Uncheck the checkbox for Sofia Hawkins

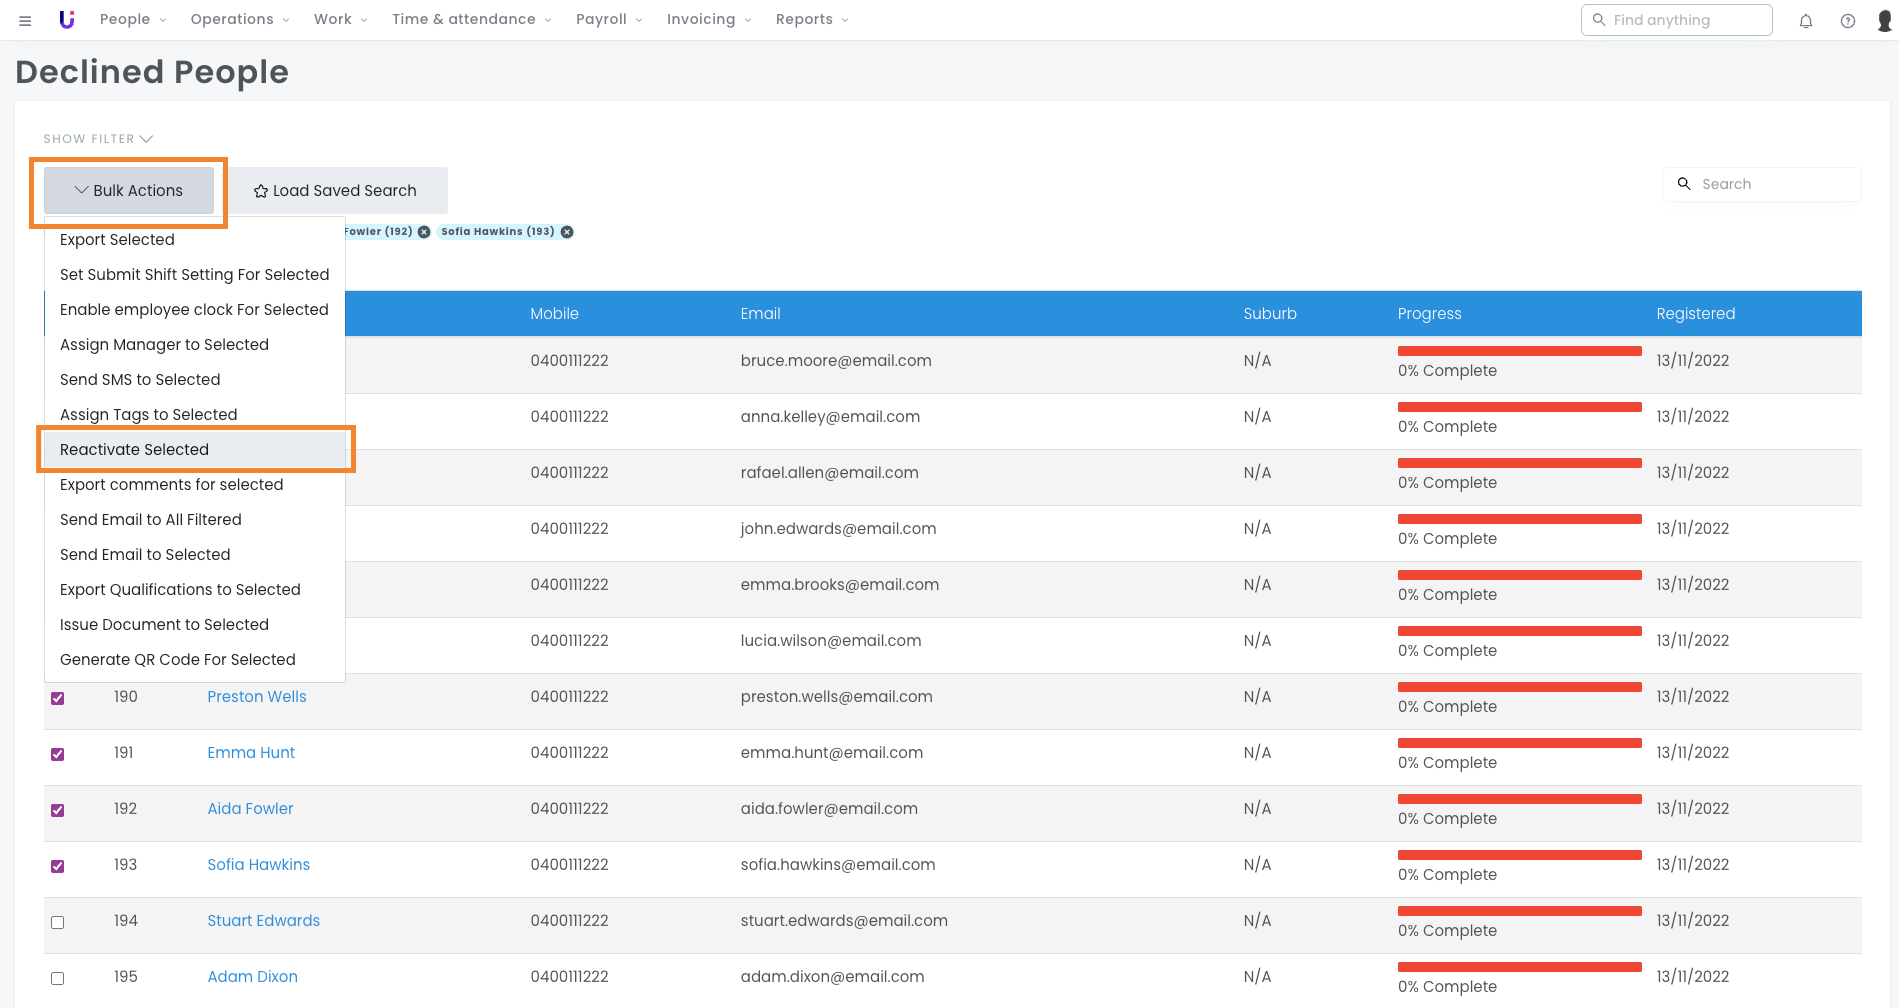tap(58, 866)
